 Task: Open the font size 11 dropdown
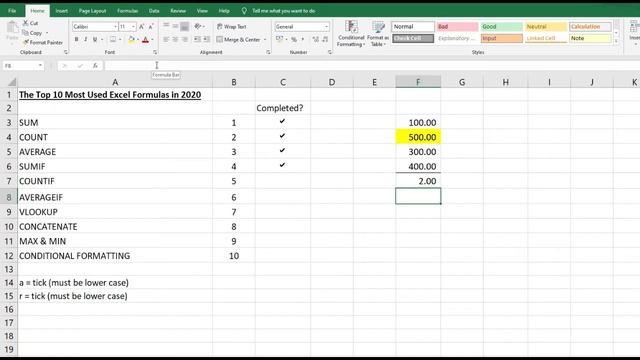click(x=133, y=27)
